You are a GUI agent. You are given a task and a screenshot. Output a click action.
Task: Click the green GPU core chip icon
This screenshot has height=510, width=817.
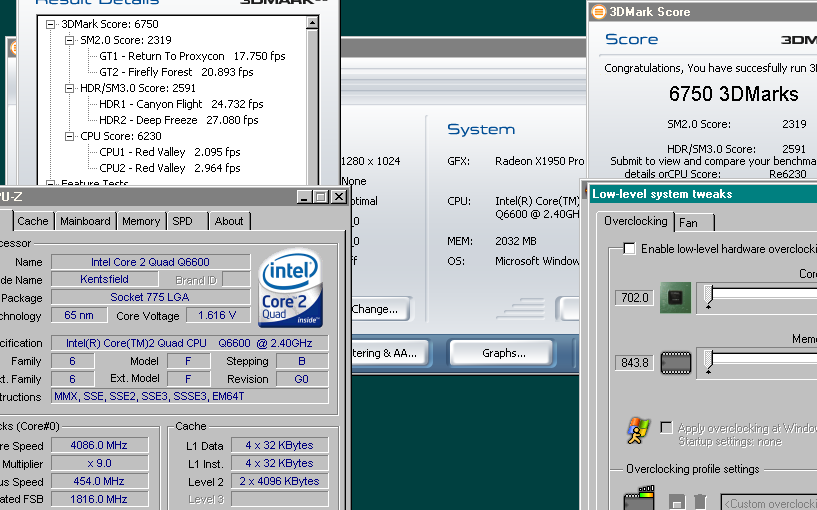pyautogui.click(x=675, y=297)
